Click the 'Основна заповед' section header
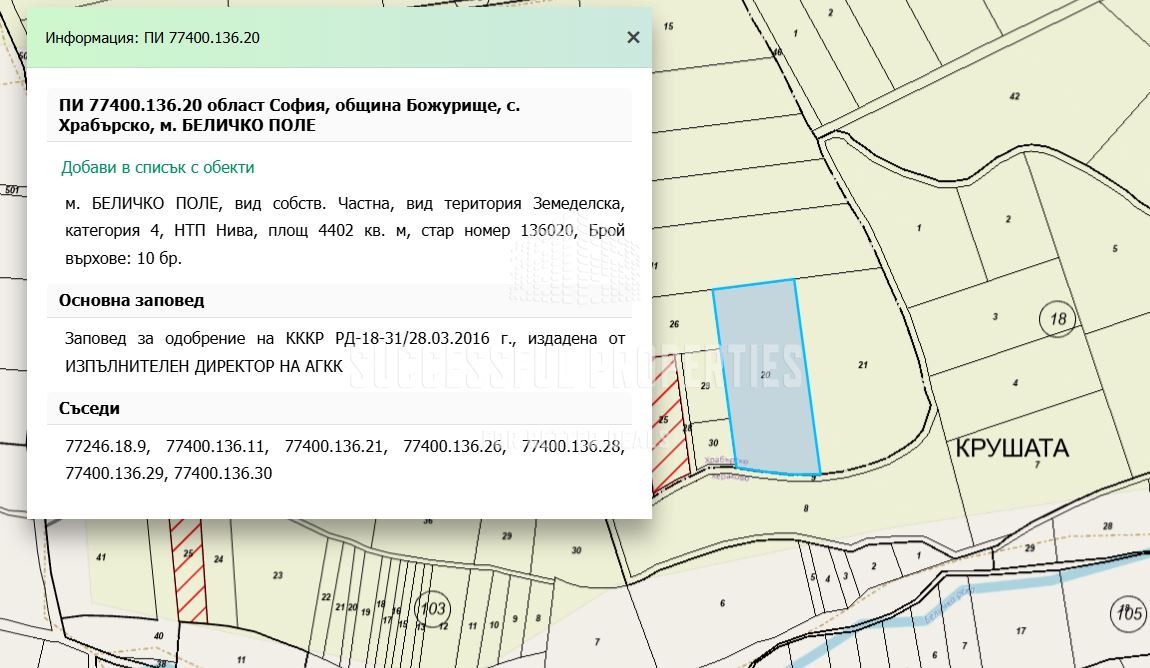 [x=132, y=301]
